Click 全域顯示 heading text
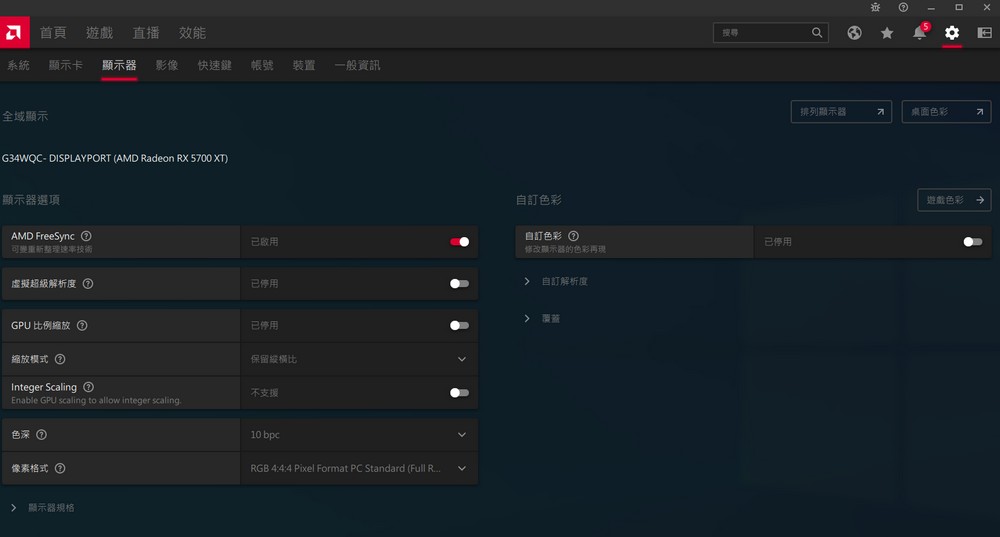Viewport: 1000px width, 537px height. click(25, 116)
